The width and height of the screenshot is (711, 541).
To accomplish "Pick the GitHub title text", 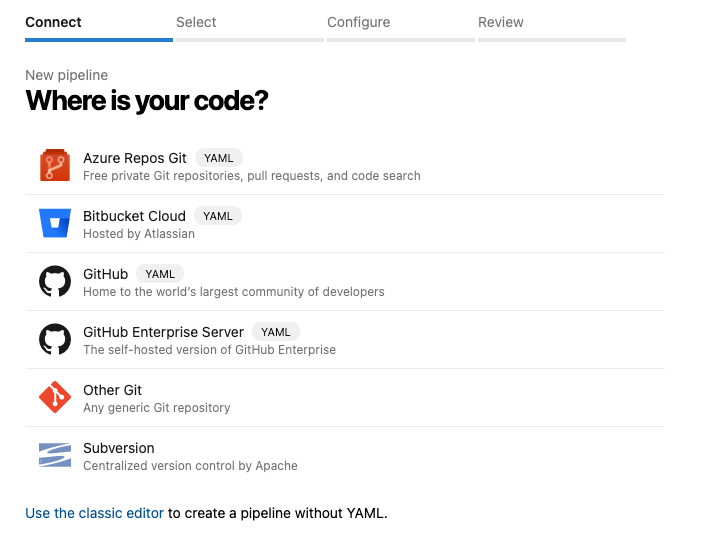I will click(106, 274).
